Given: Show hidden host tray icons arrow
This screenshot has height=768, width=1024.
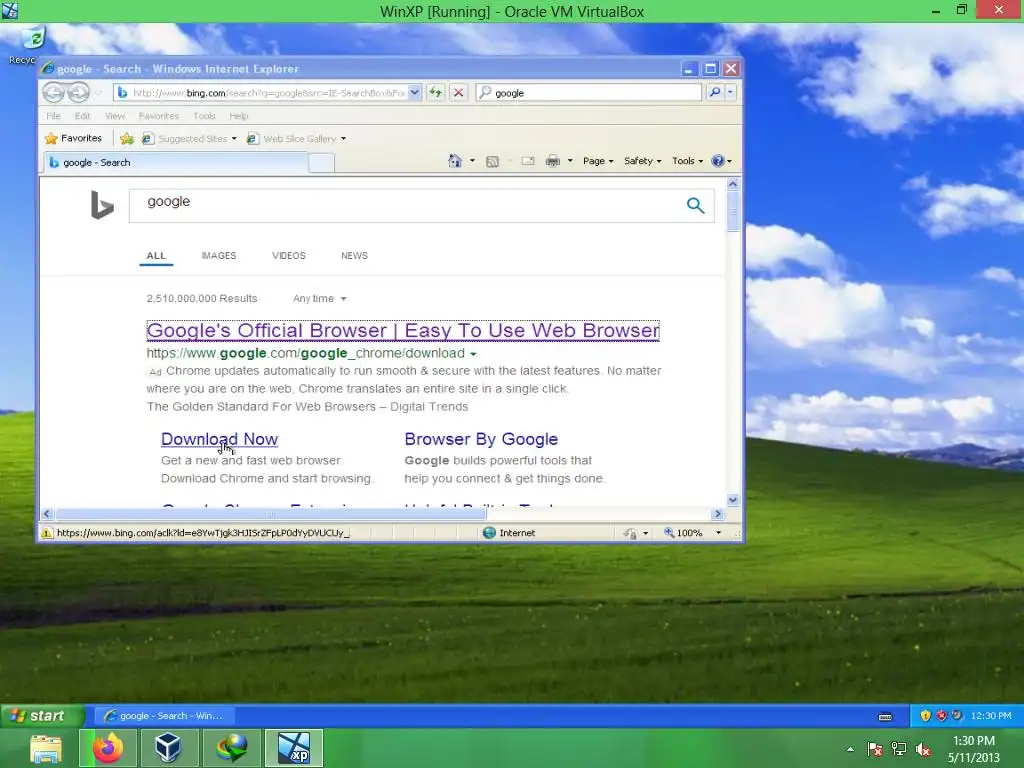Looking at the screenshot, I should (x=850, y=749).
